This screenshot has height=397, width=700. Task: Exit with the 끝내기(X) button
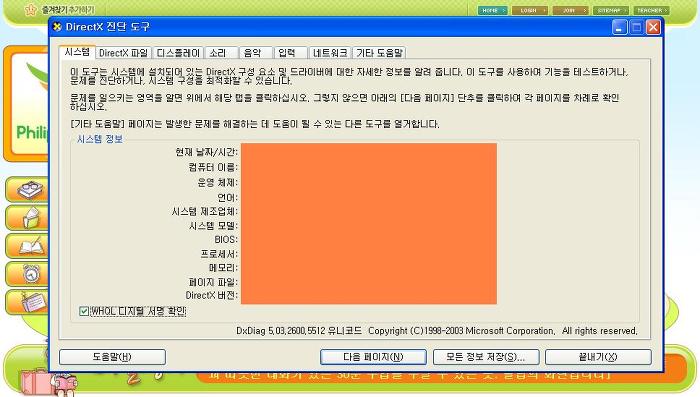598,357
